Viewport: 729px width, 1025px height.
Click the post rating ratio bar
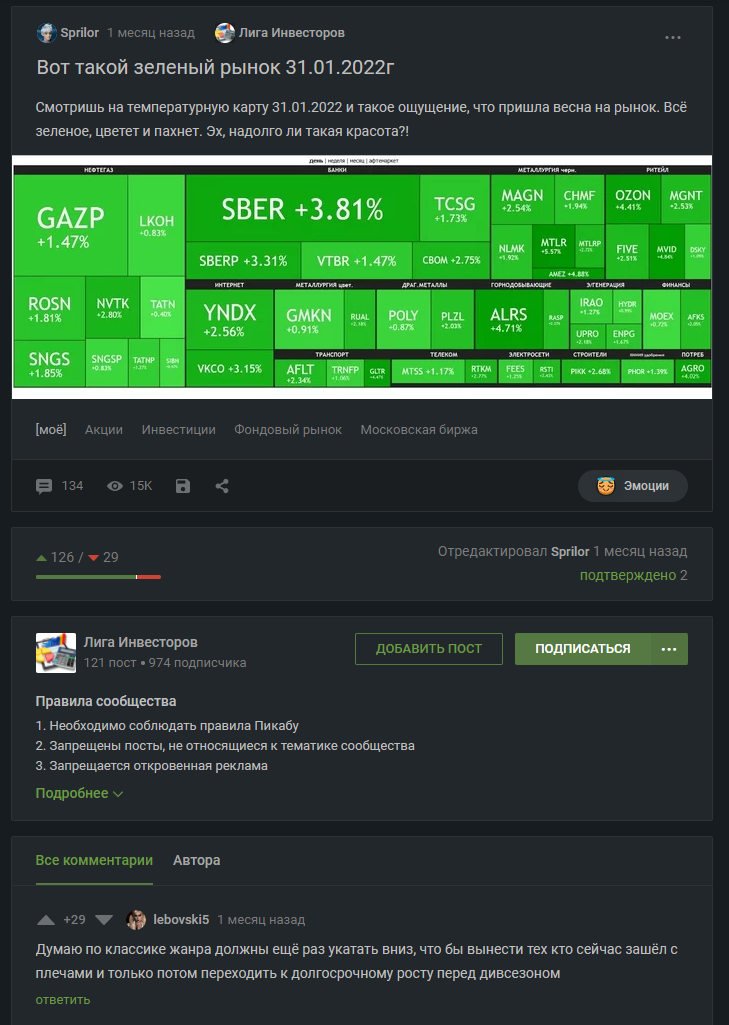(98, 577)
